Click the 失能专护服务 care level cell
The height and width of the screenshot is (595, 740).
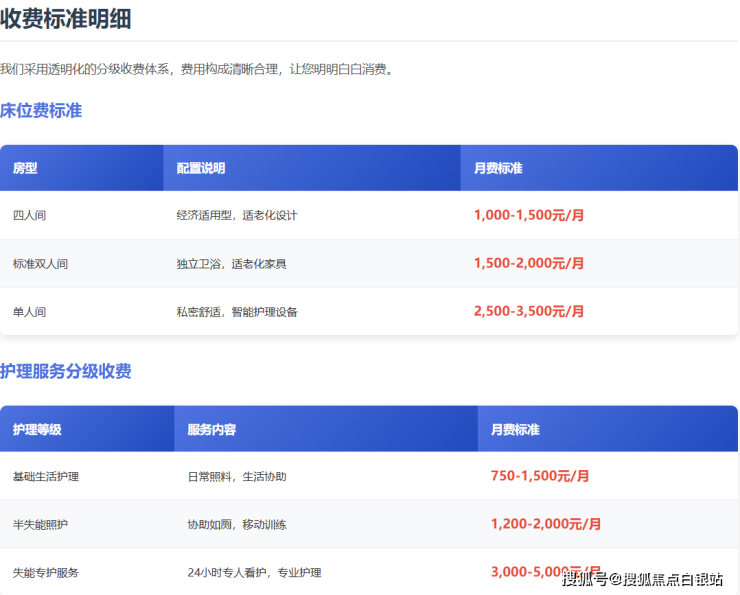tap(46, 573)
